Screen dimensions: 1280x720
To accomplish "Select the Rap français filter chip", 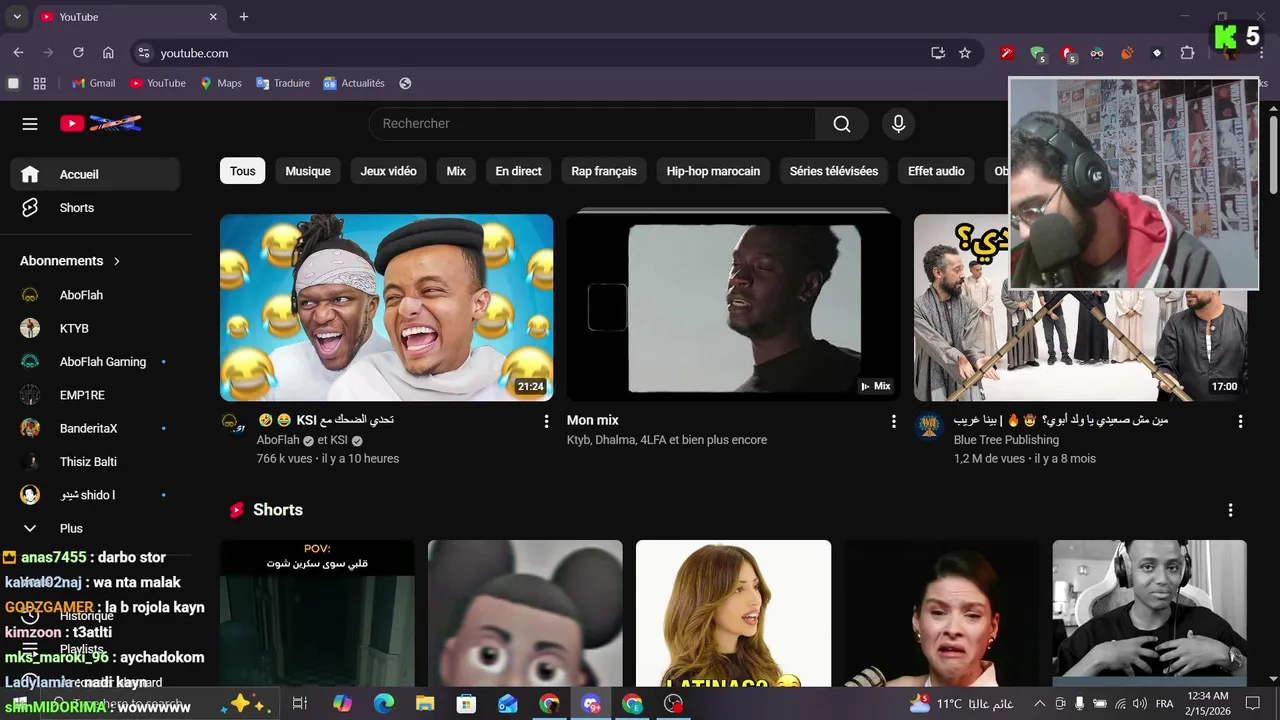I will (604, 171).
